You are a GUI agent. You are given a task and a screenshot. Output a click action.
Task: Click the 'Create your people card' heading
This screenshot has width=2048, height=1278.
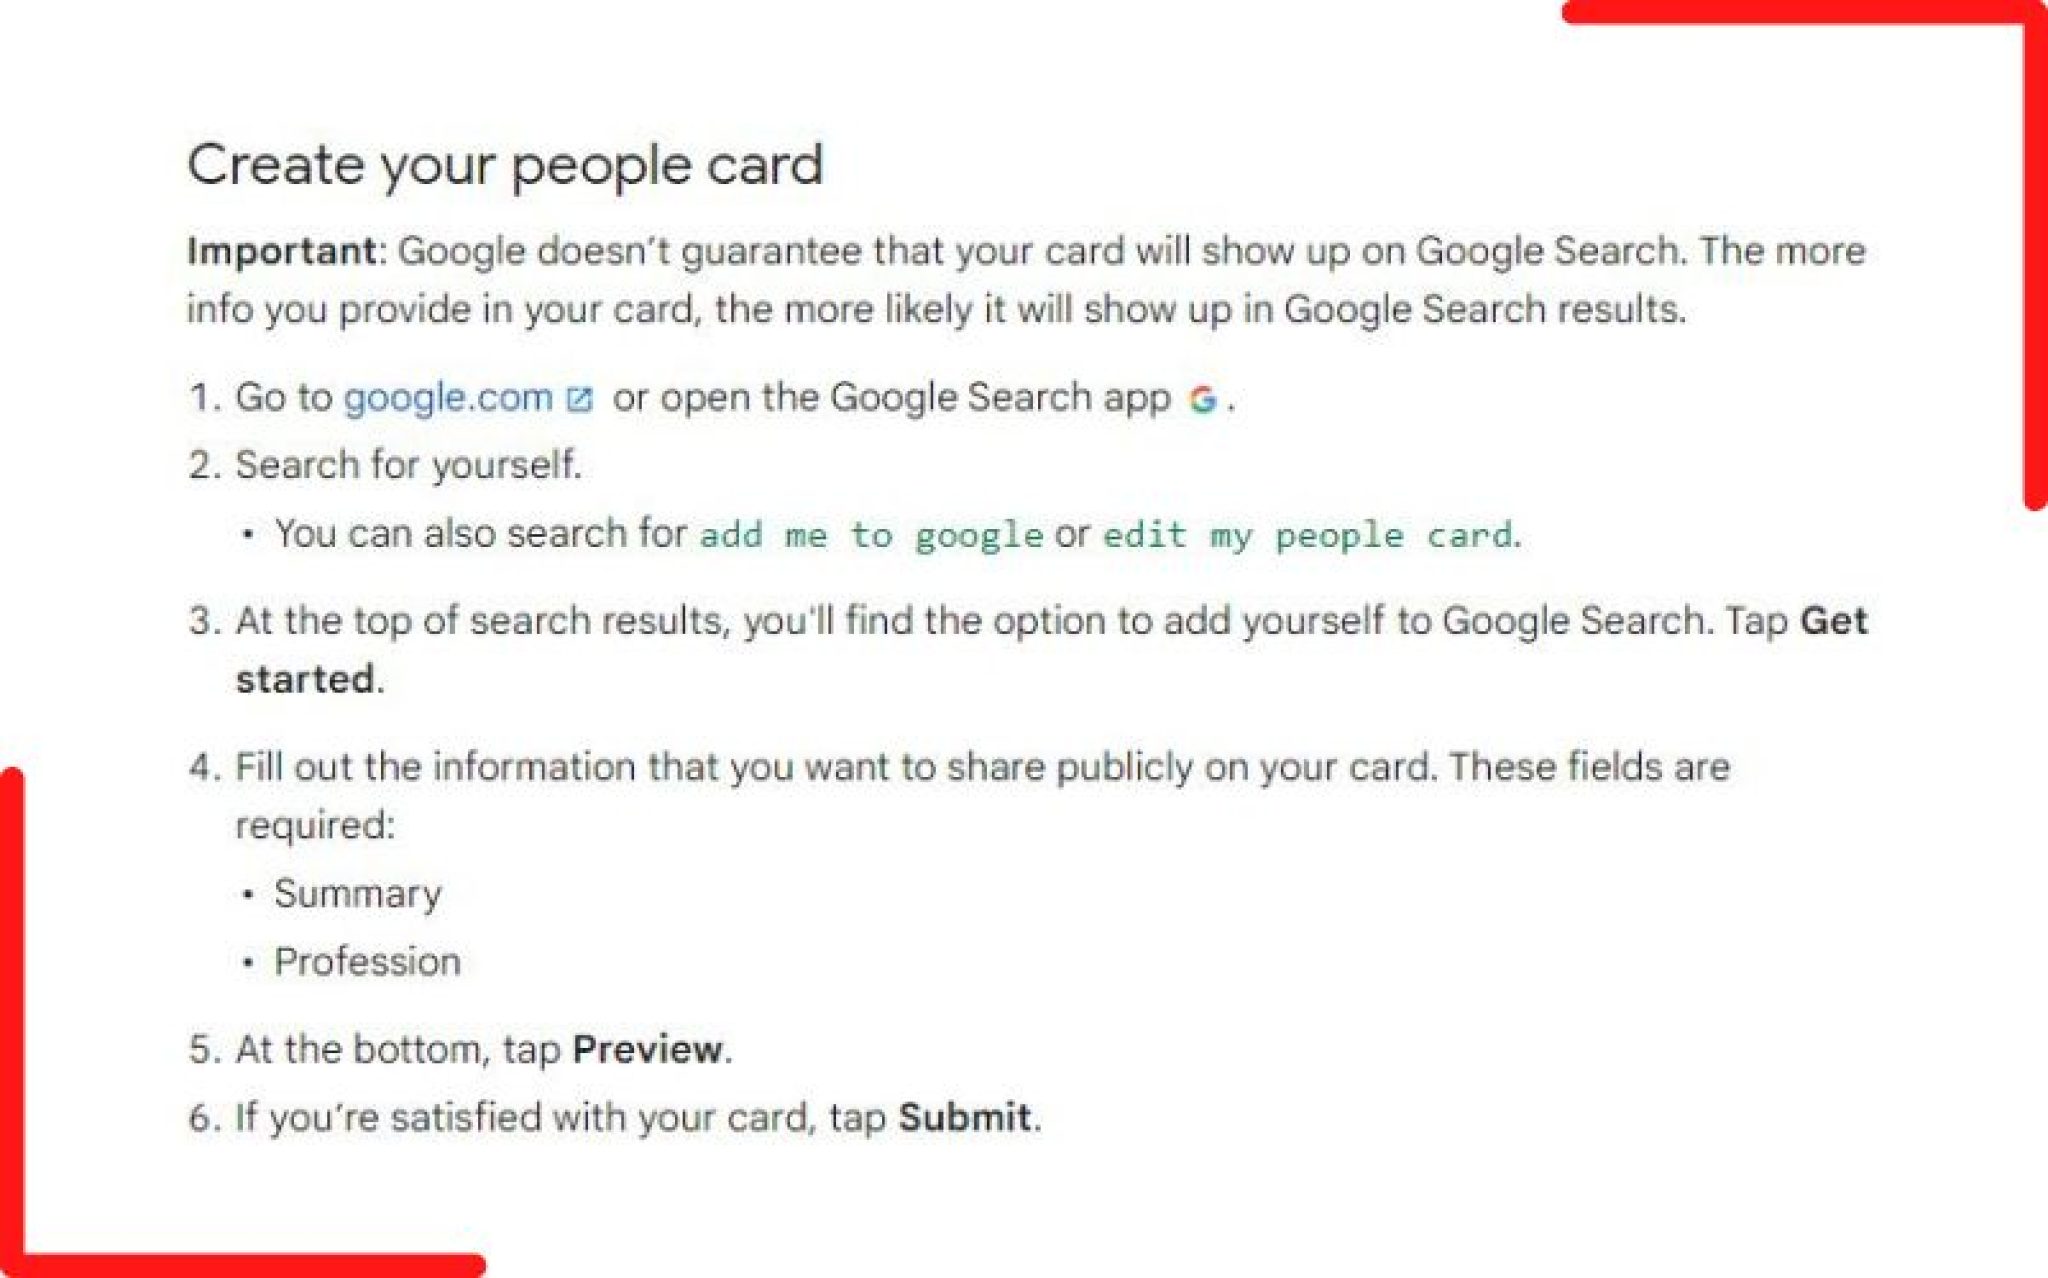505,166
